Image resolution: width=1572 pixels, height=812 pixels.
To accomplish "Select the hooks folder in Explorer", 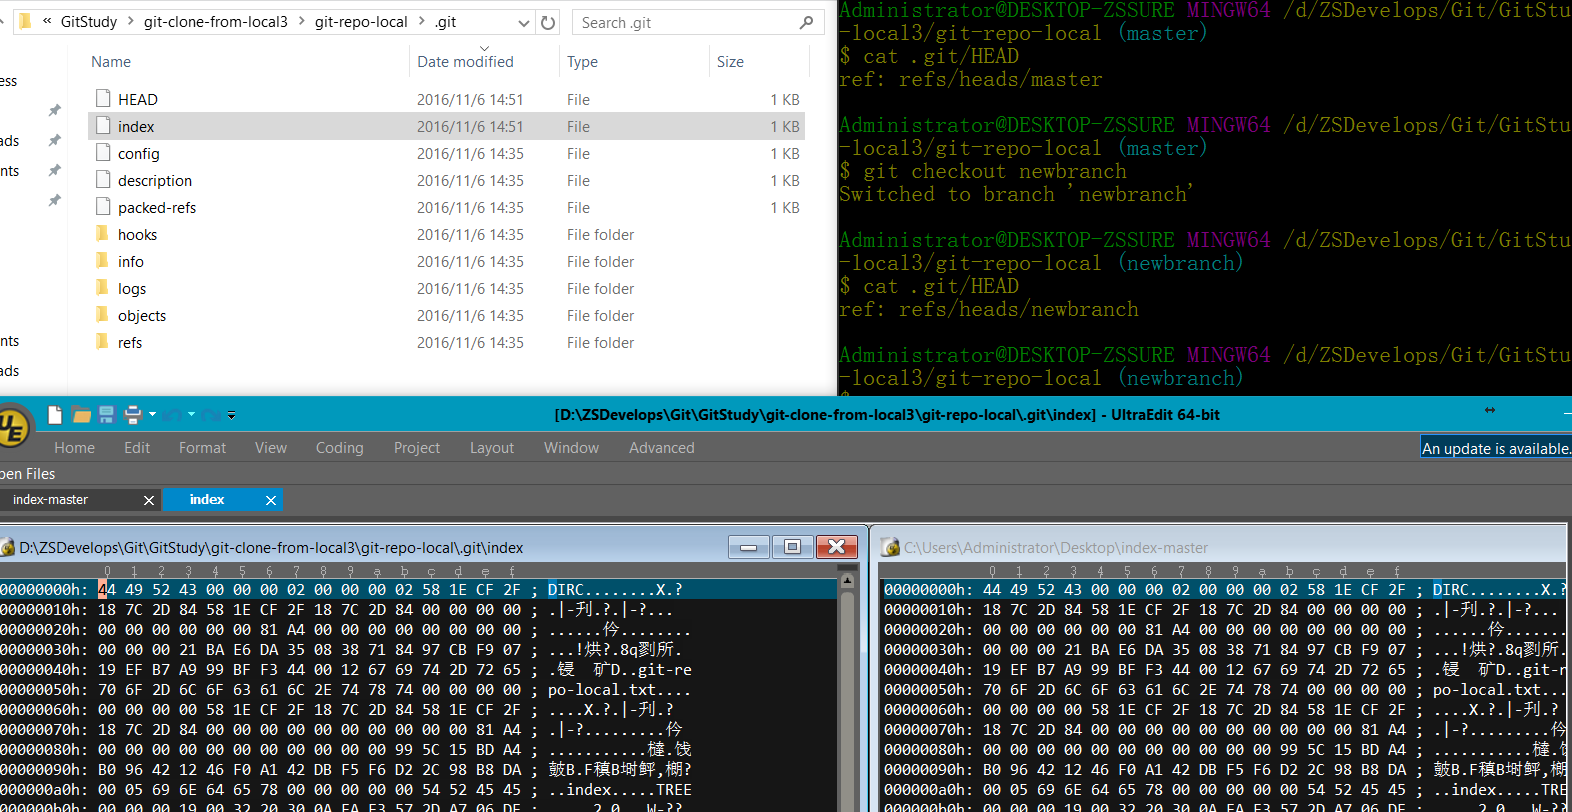I will (447, 234).
